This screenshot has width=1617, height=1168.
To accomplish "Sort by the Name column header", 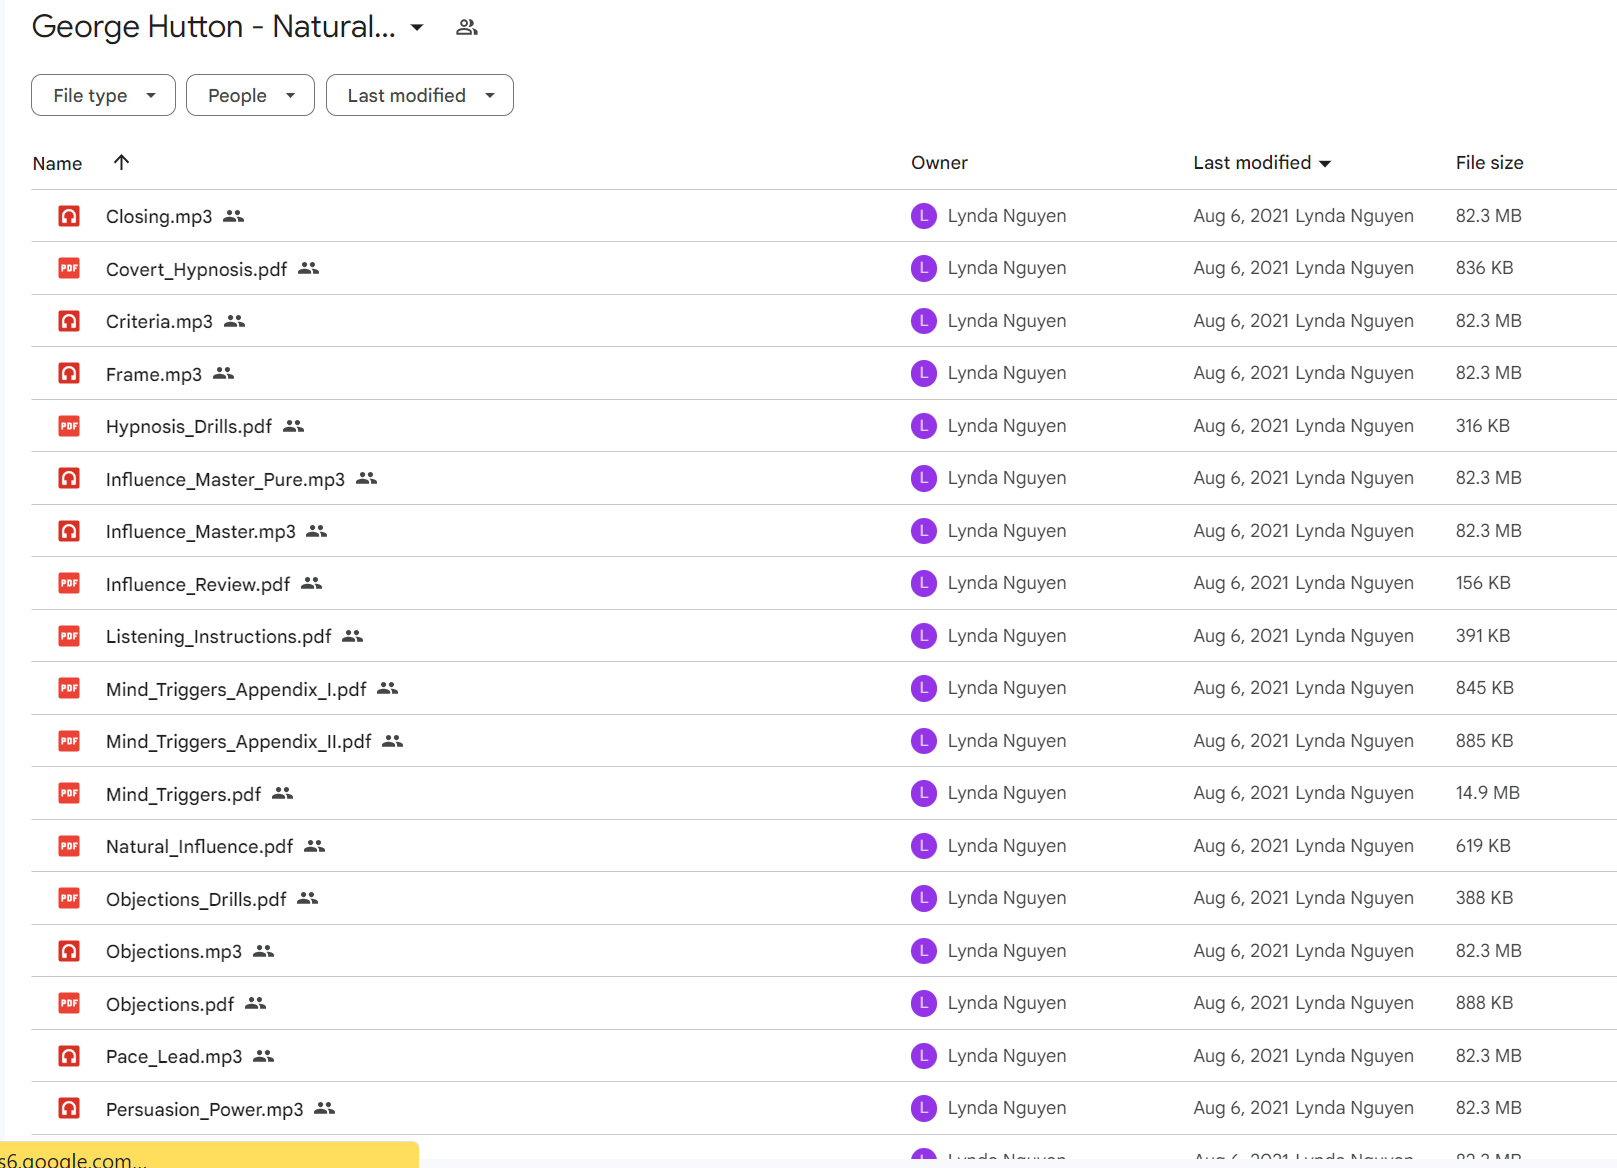I will point(57,163).
